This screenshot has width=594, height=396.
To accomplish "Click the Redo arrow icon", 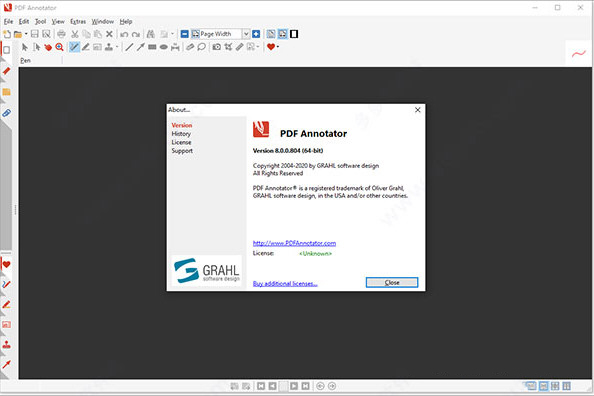I will pyautogui.click(x=136, y=34).
